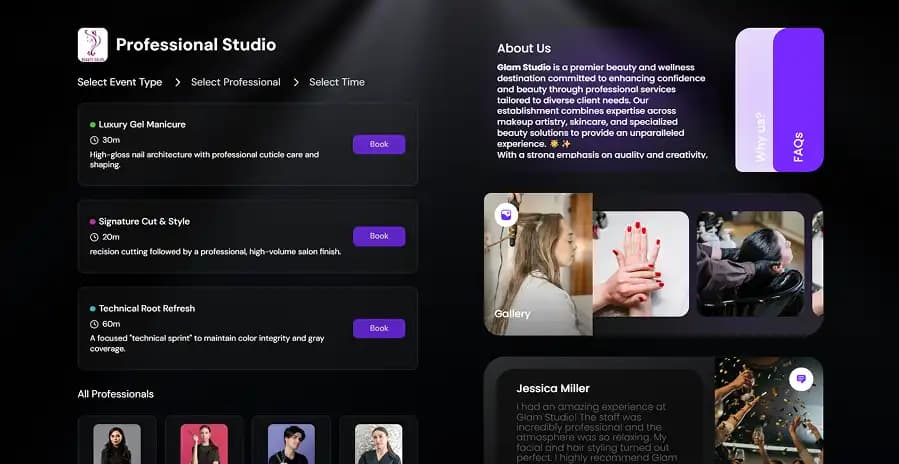Open the red nails manicure gallery photo

point(641,264)
